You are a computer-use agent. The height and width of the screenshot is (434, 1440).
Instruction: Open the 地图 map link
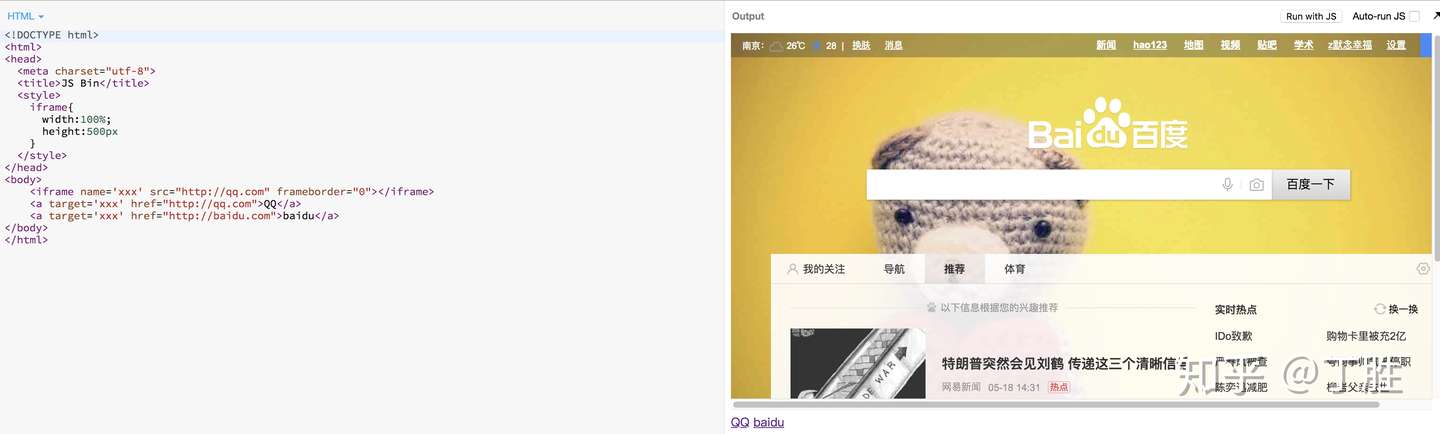1194,45
